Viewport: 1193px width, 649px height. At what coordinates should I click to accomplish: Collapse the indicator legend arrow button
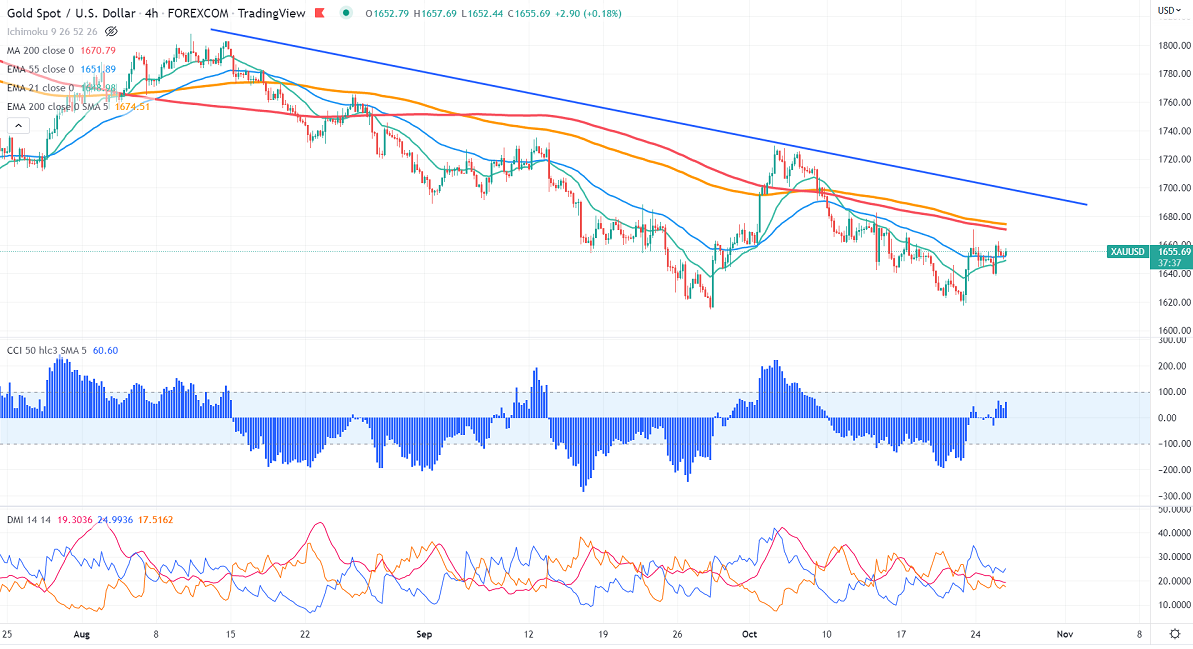(18, 126)
